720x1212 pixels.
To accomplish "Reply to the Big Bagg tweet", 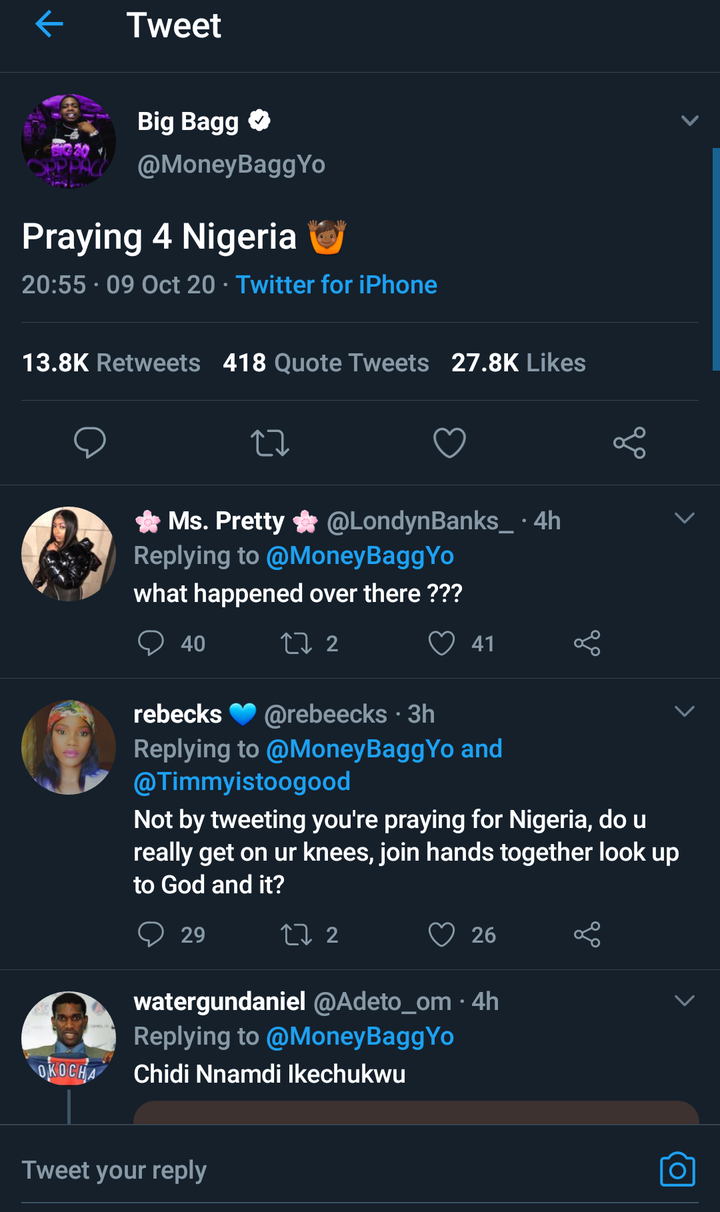I will pyautogui.click(x=90, y=442).
